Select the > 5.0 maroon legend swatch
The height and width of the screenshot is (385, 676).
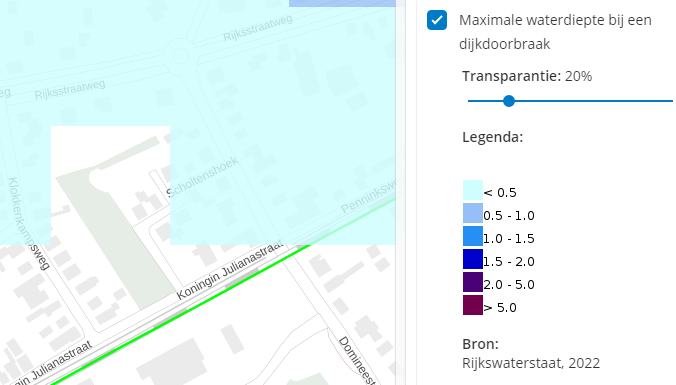tap(473, 305)
